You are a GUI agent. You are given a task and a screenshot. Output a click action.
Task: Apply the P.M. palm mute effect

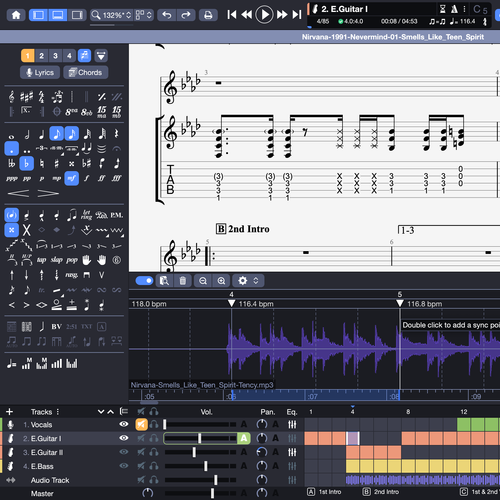tap(116, 215)
